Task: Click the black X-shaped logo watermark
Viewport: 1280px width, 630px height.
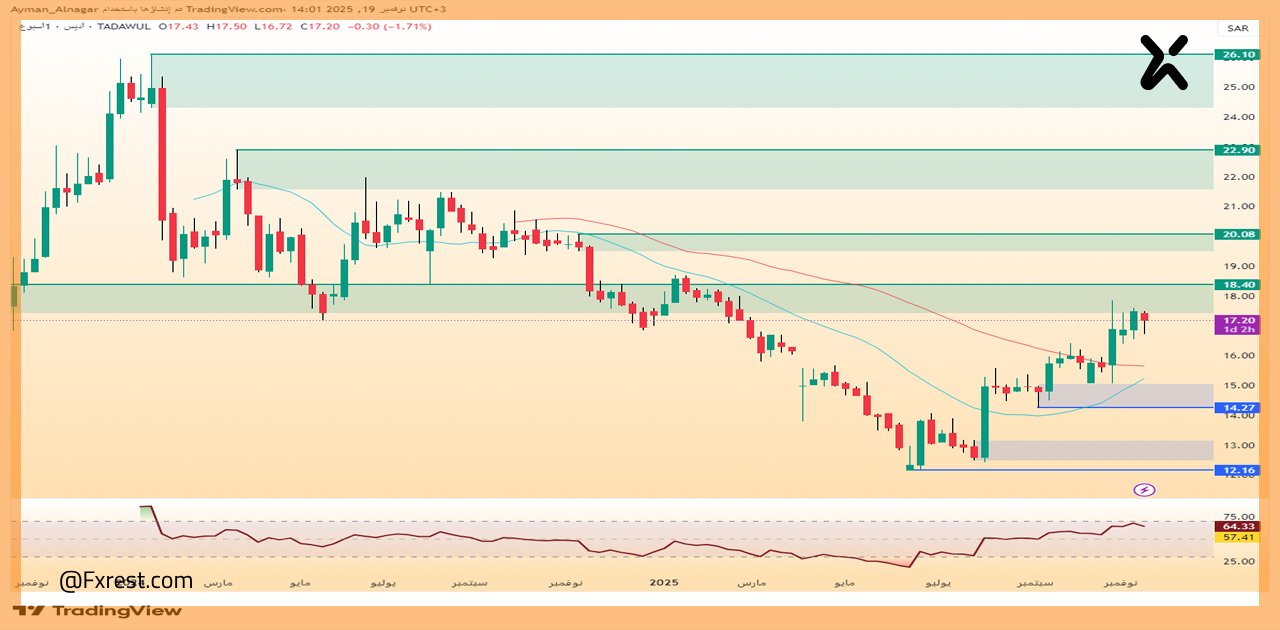Action: [1164, 62]
